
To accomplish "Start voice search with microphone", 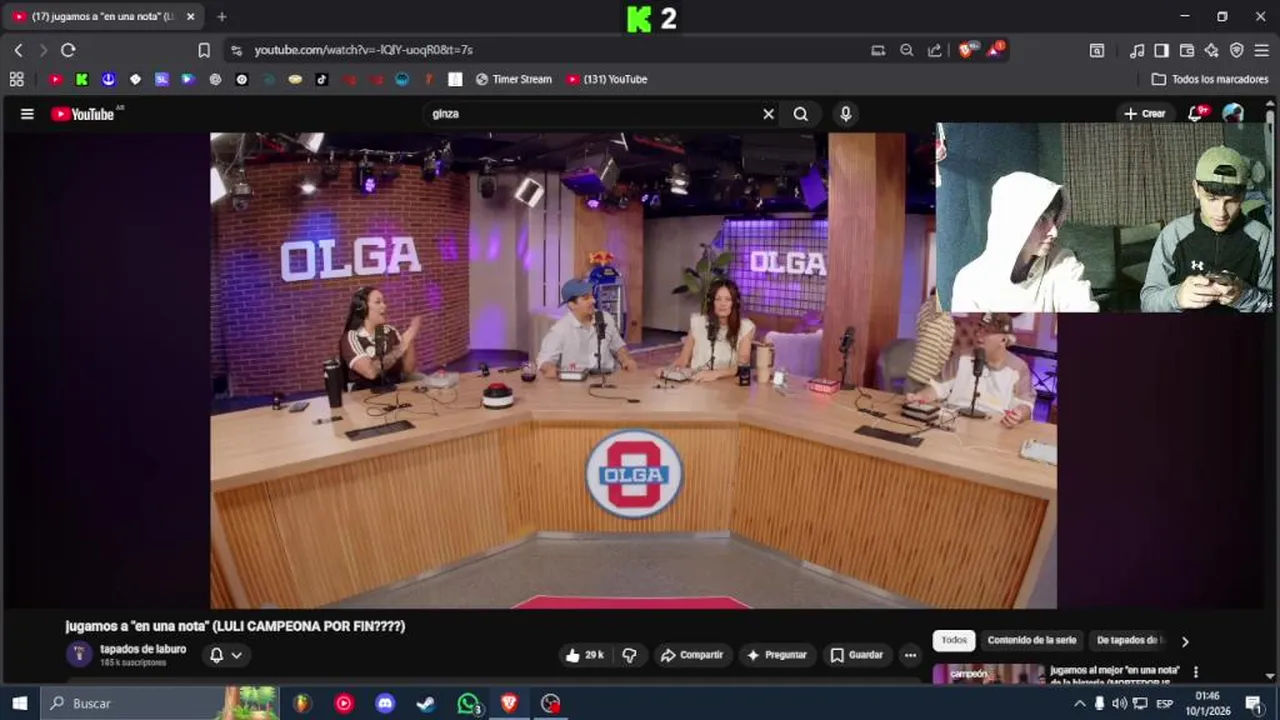I will [845, 114].
